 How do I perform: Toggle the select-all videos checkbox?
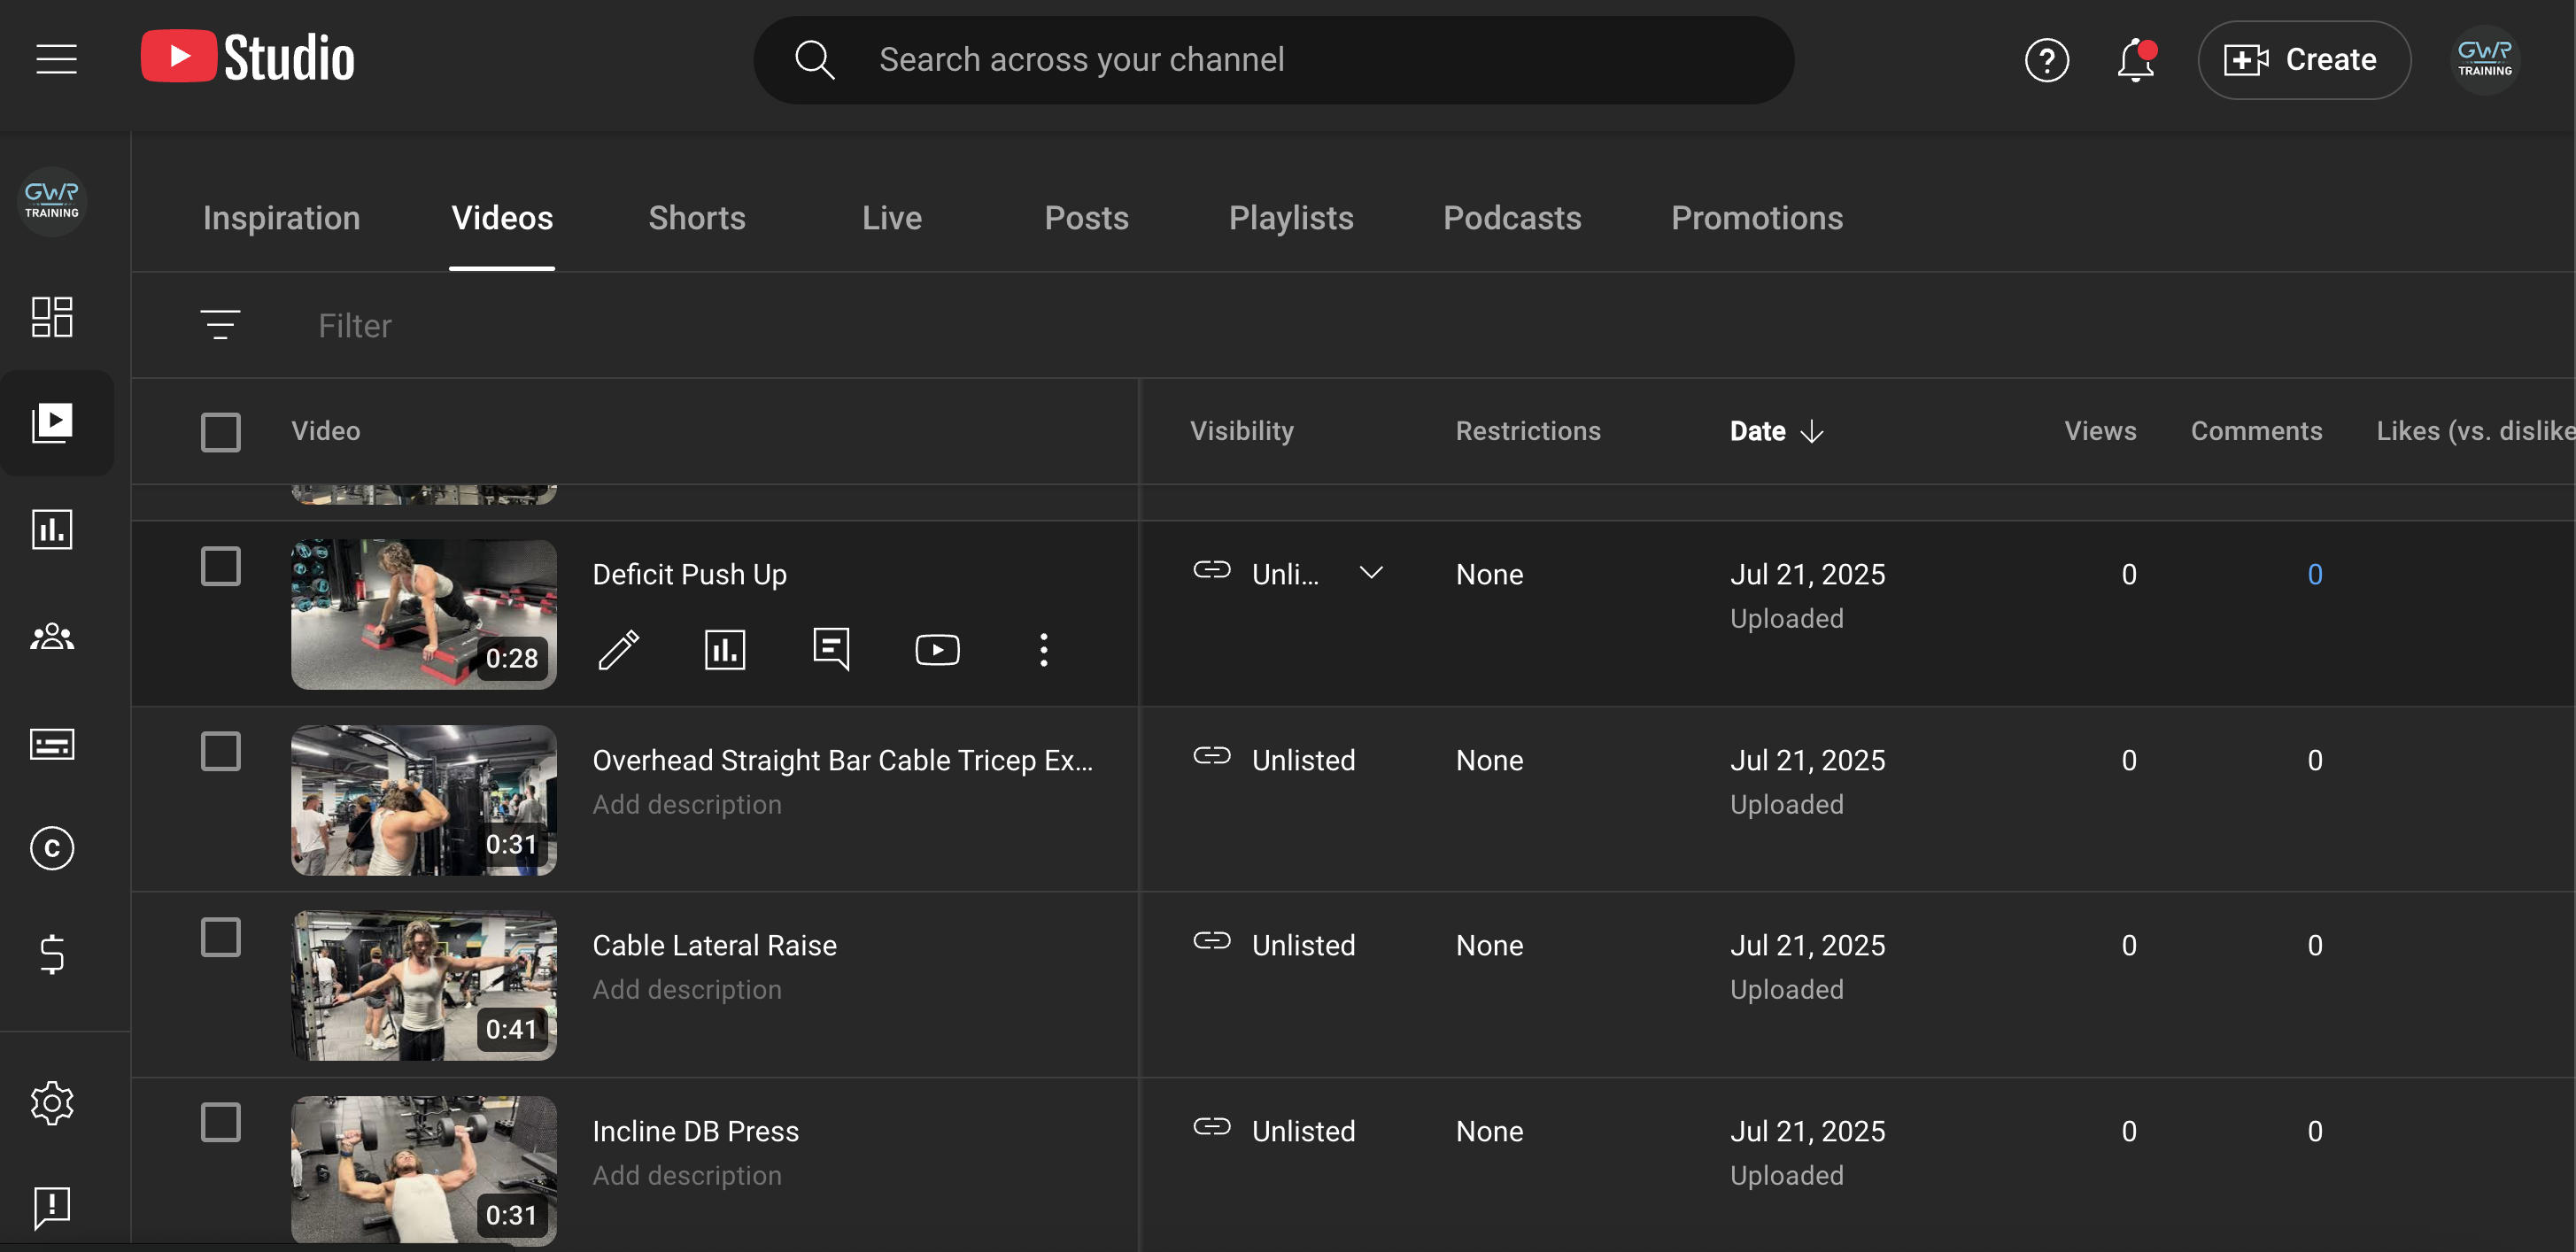click(x=220, y=432)
